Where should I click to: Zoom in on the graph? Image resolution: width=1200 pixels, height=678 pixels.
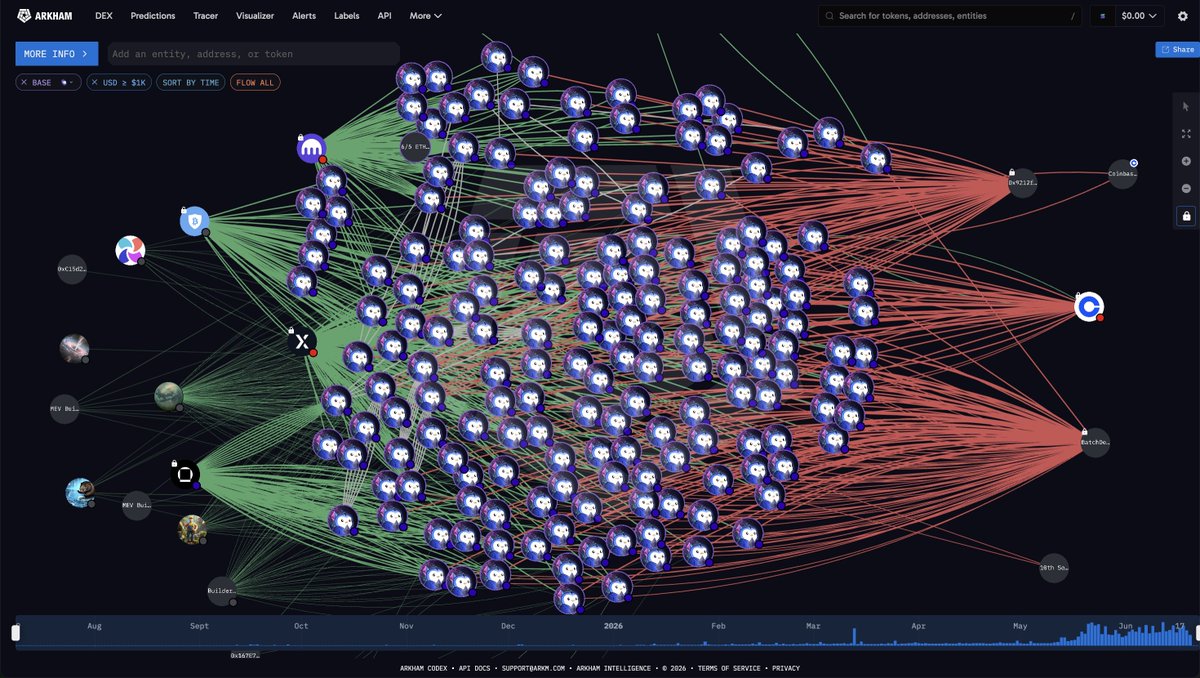1186,161
